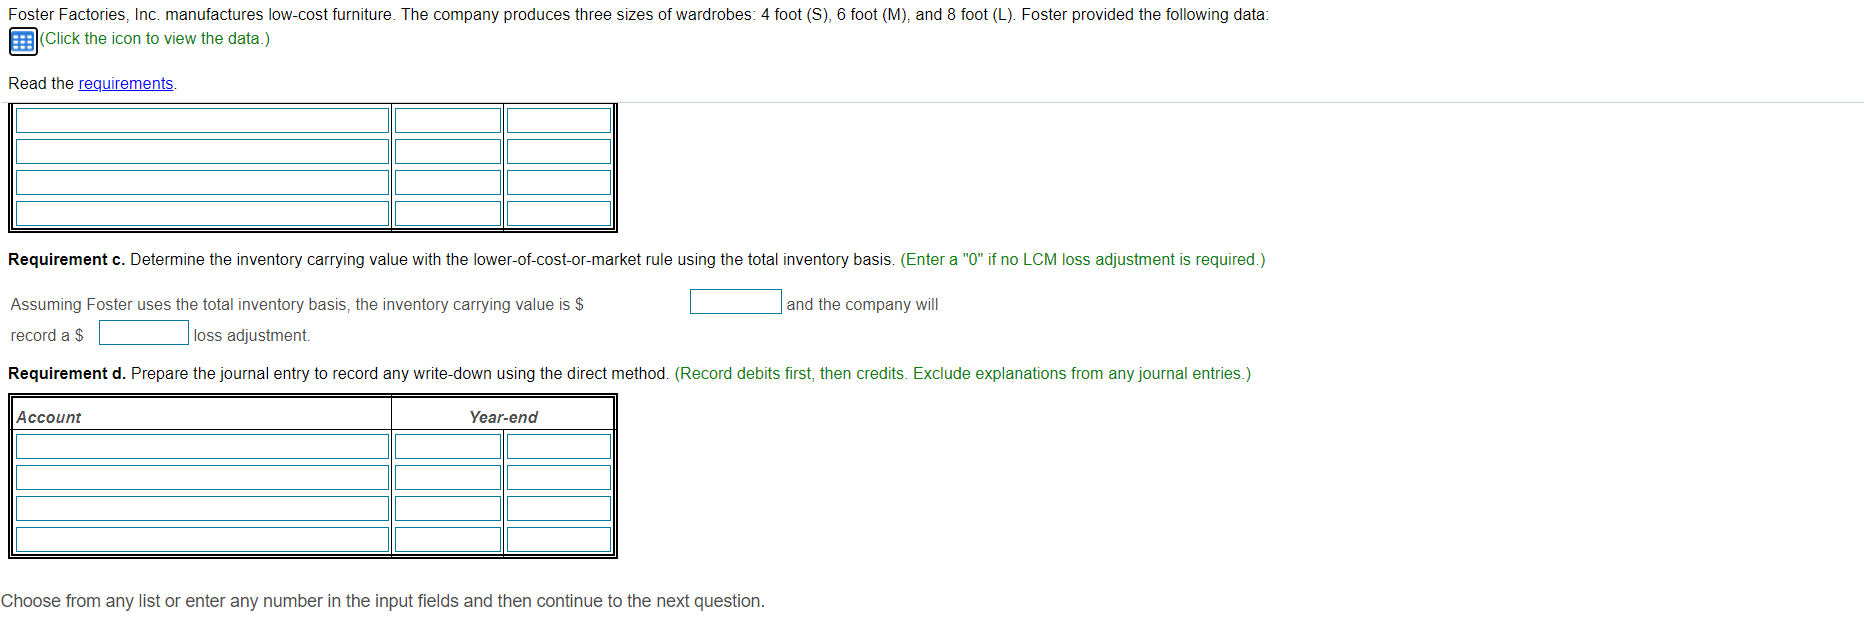This screenshot has height=618, width=1864.
Task: Click the loss adjustment amount input box
Action: tap(143, 332)
